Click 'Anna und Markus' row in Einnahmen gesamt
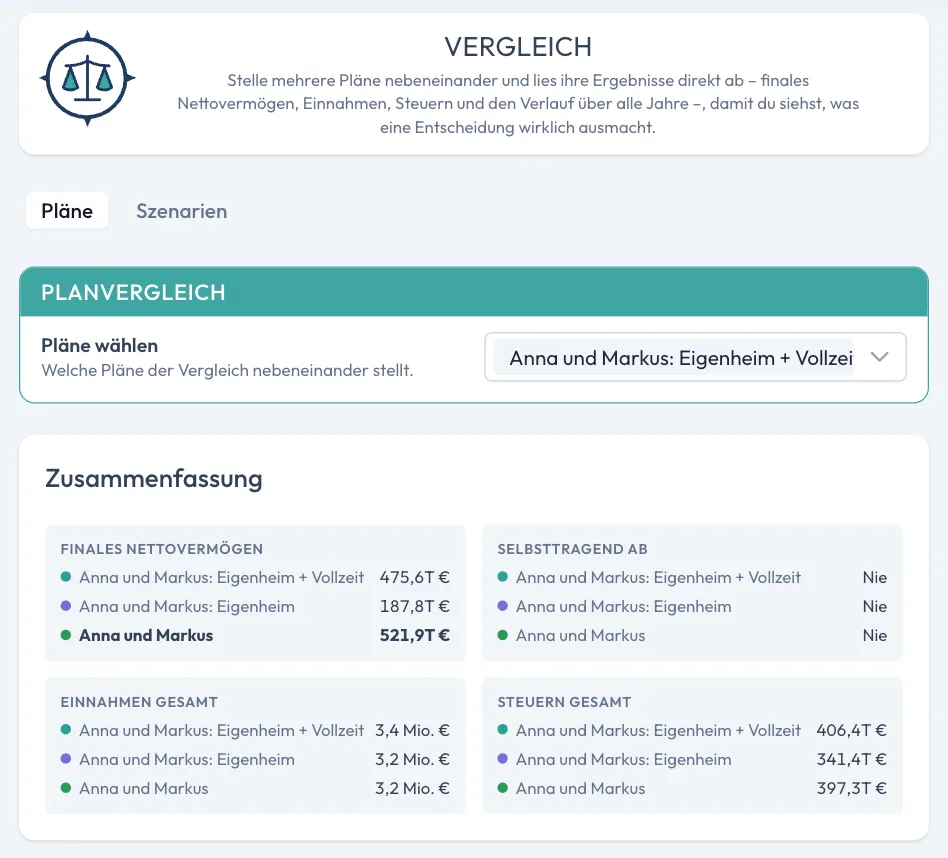Viewport: 948px width, 858px height. tap(144, 788)
